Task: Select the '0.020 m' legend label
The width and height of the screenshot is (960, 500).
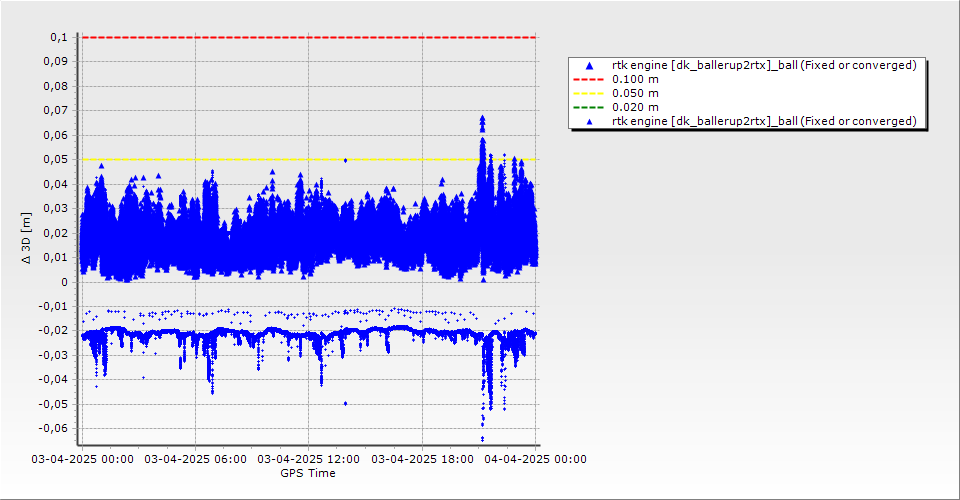Action: click(x=636, y=108)
